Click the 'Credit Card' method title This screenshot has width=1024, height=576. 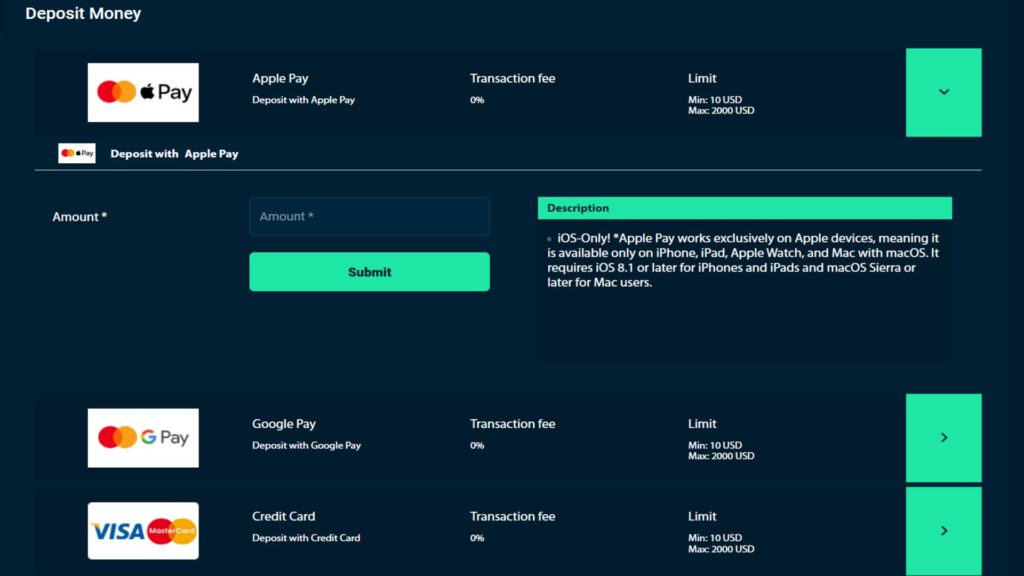pyautogui.click(x=283, y=516)
